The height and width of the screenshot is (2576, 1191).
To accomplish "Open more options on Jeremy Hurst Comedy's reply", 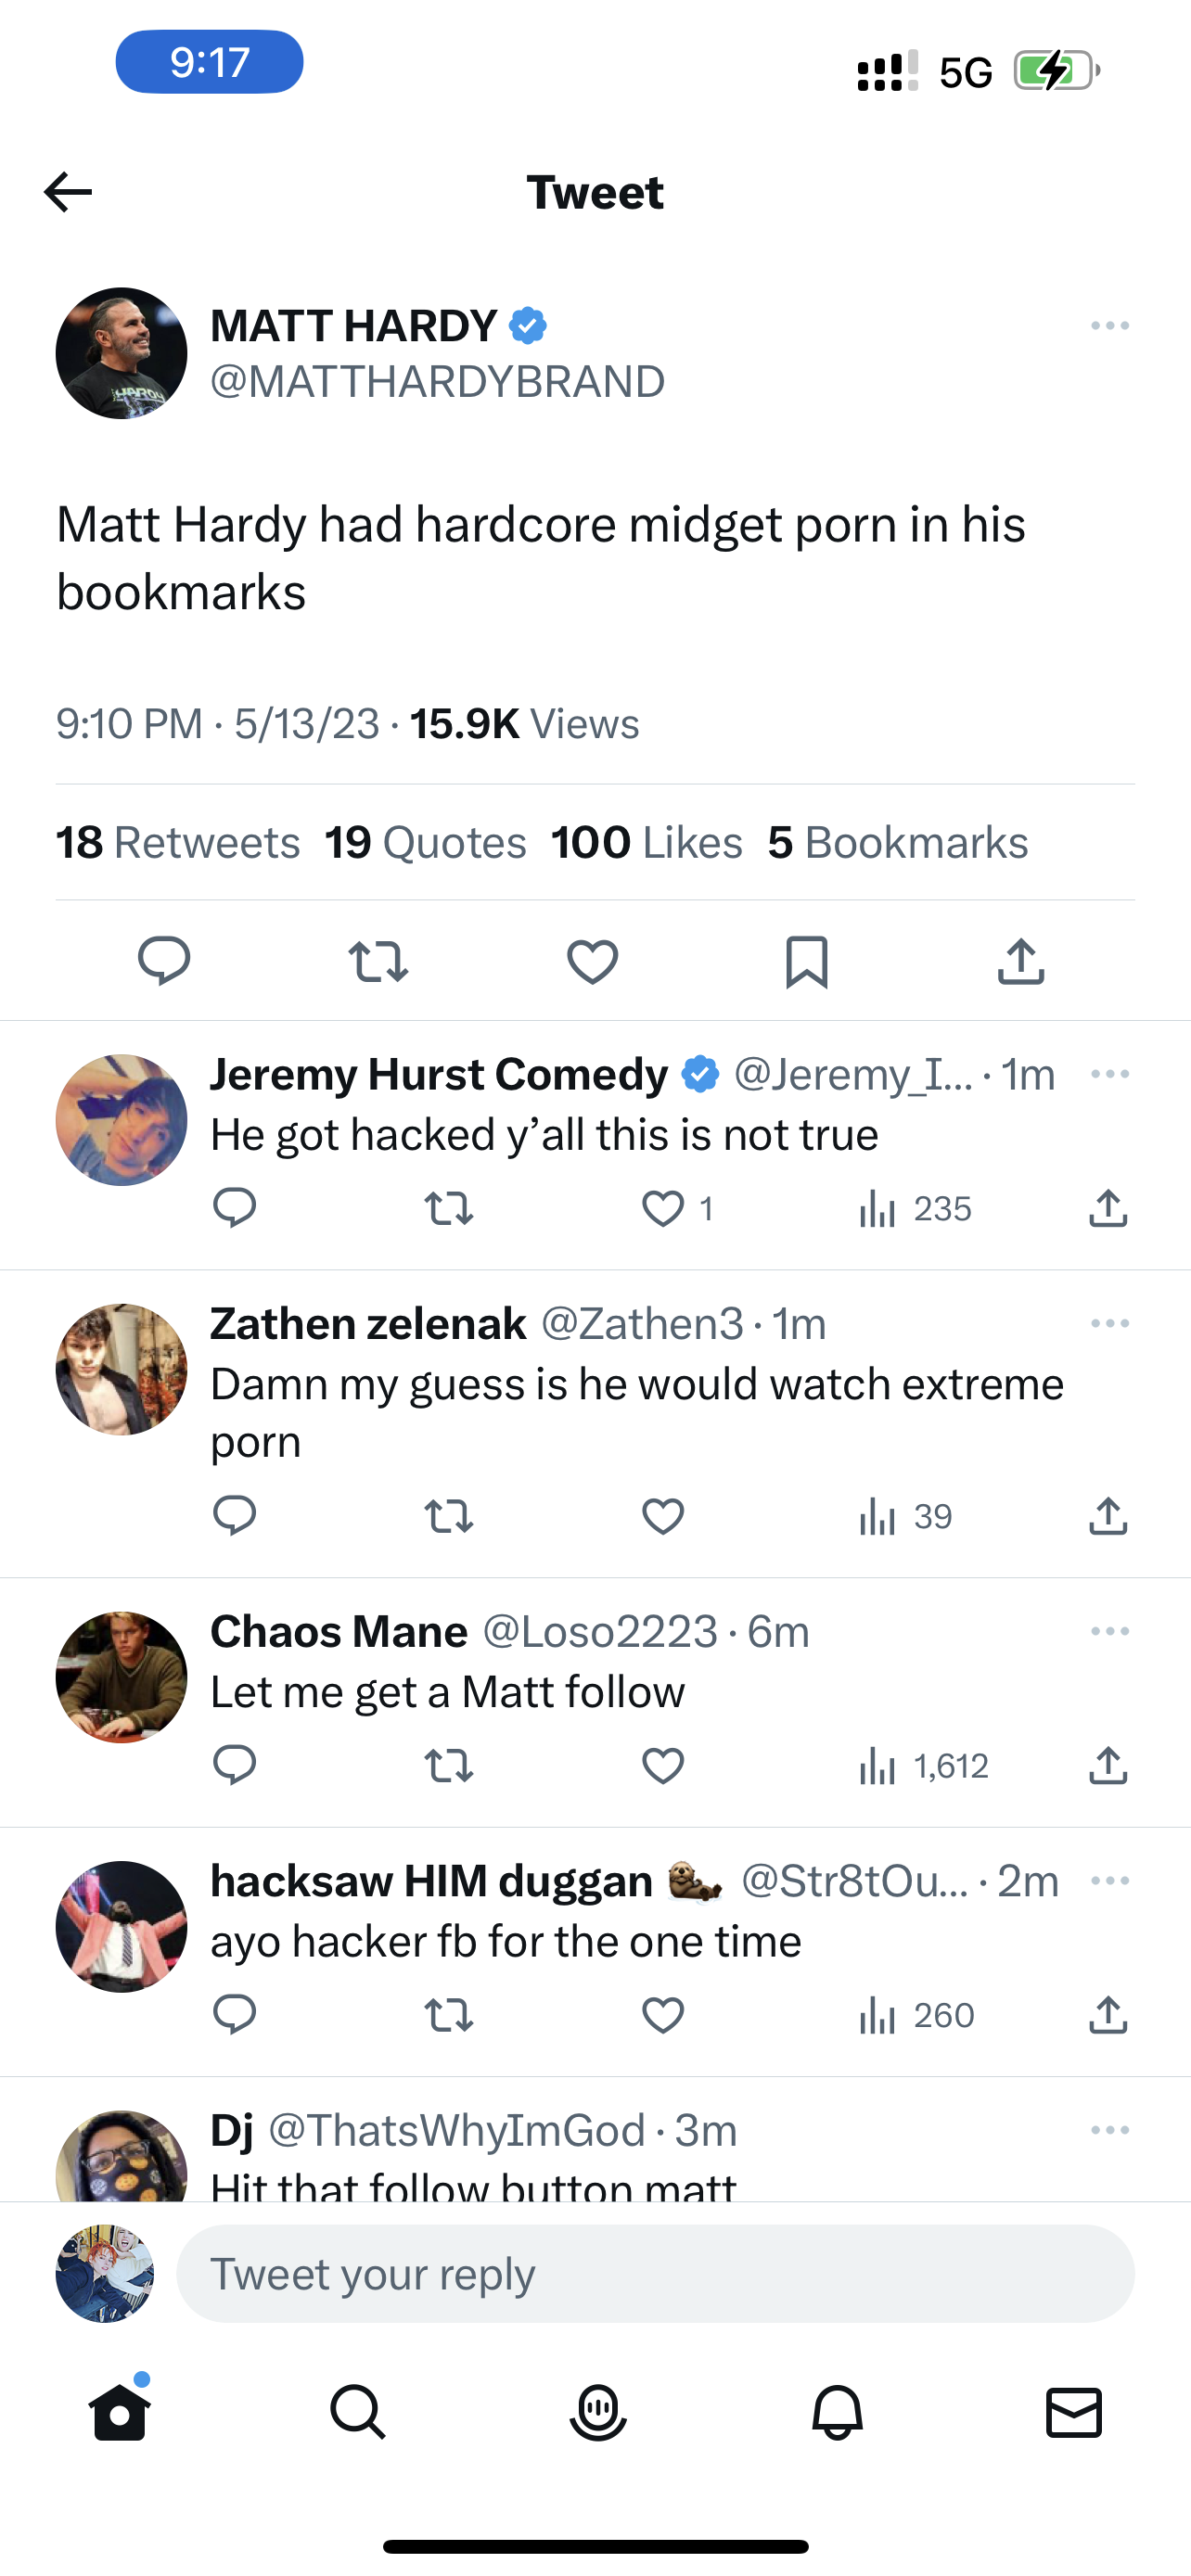I will pyautogui.click(x=1110, y=1074).
